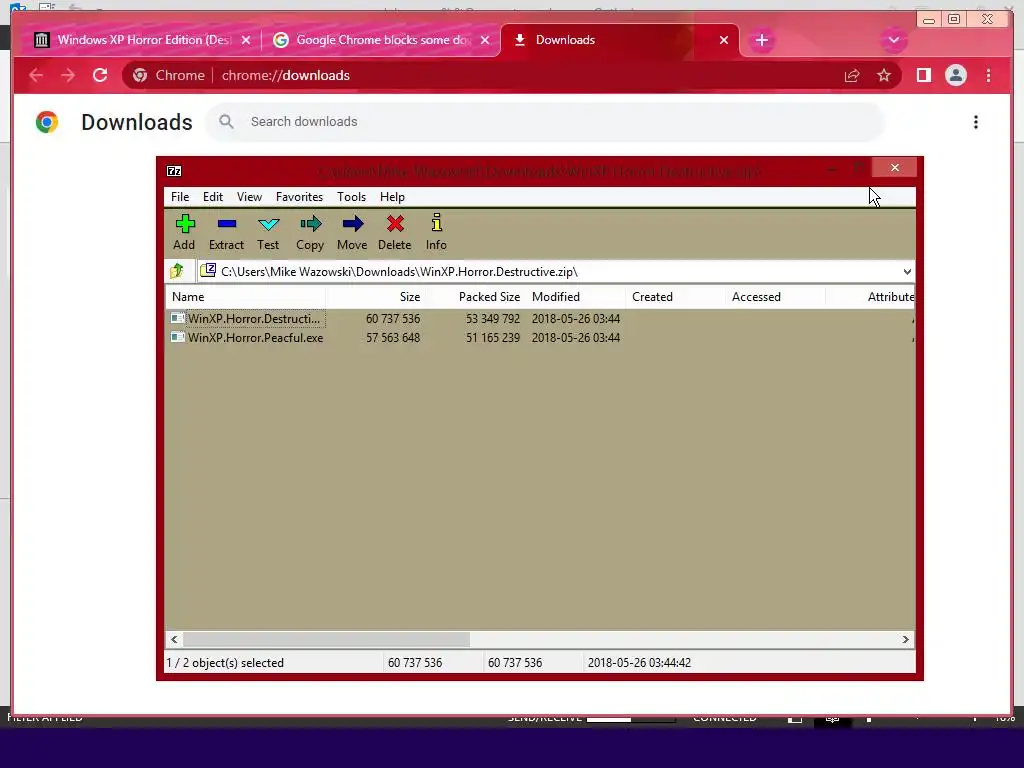Click the horizontal scrollbar thumb
Image resolution: width=1024 pixels, height=768 pixels.
pos(326,639)
